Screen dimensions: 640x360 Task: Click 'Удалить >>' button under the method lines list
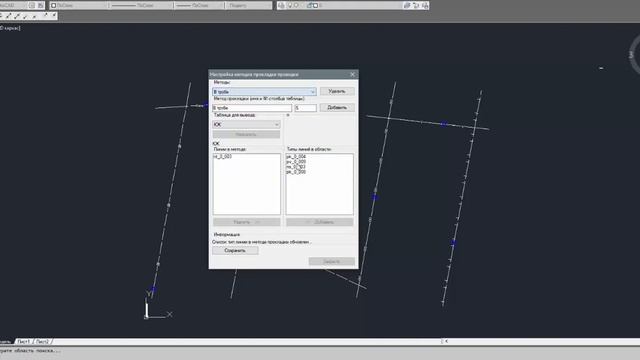pyautogui.click(x=247, y=222)
